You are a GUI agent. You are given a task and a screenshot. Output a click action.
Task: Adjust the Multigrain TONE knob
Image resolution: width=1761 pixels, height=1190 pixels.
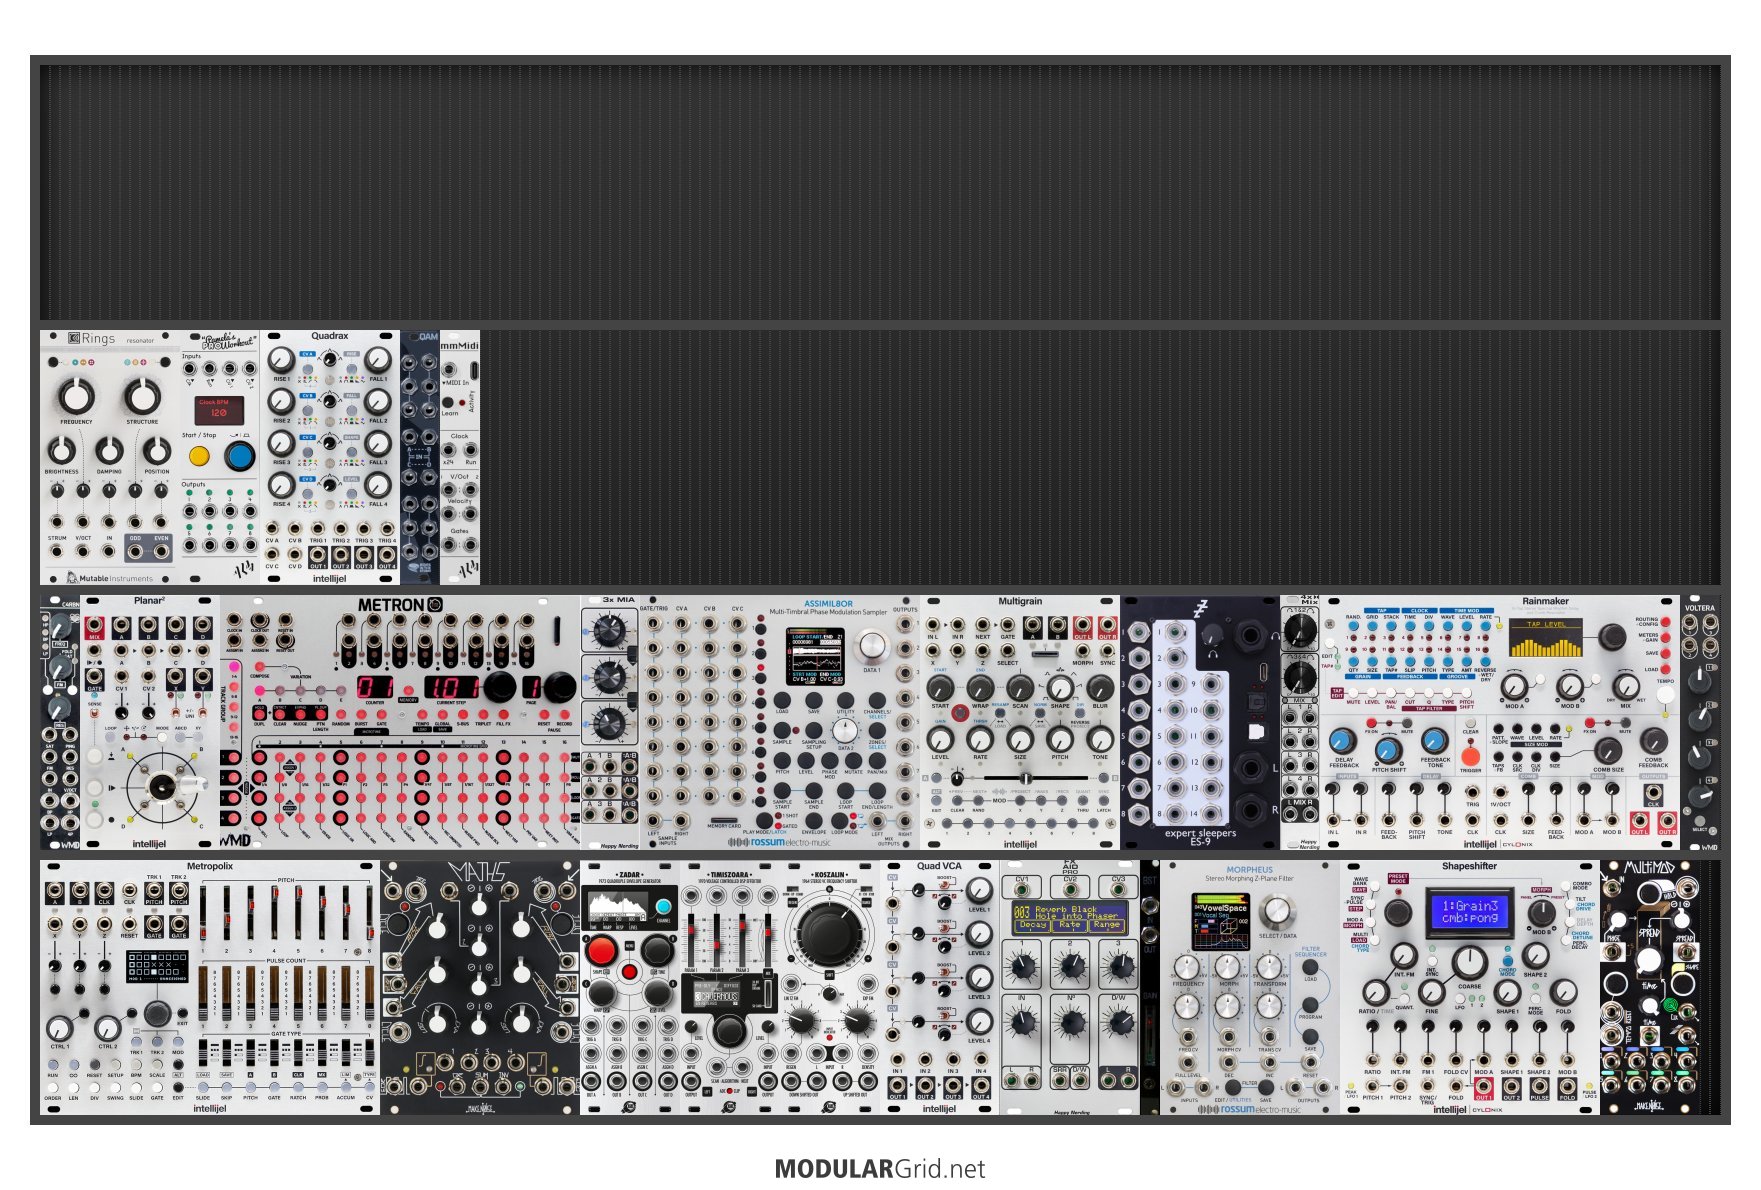click(1100, 739)
